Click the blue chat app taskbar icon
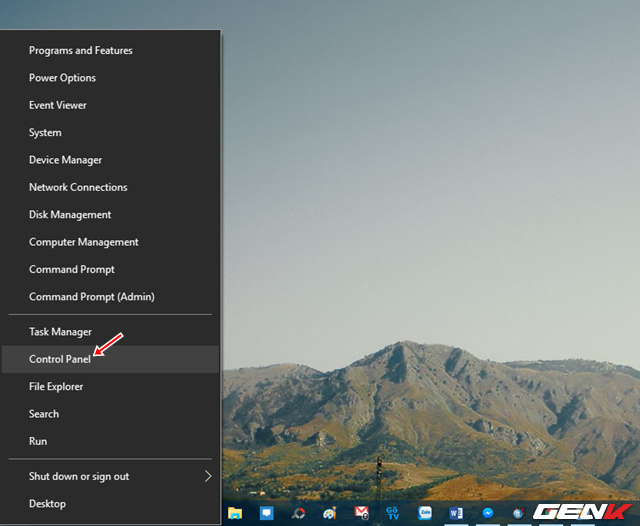Screen dimensions: 640x526 click(x=266, y=513)
